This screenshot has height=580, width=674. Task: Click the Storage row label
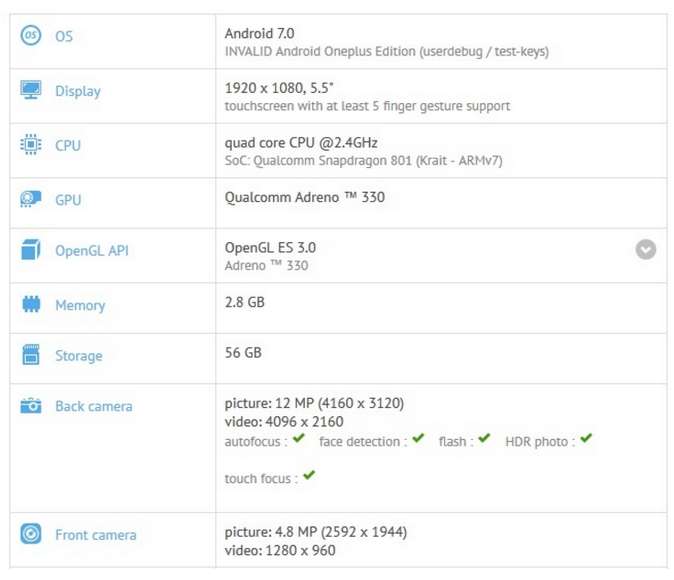(x=79, y=356)
